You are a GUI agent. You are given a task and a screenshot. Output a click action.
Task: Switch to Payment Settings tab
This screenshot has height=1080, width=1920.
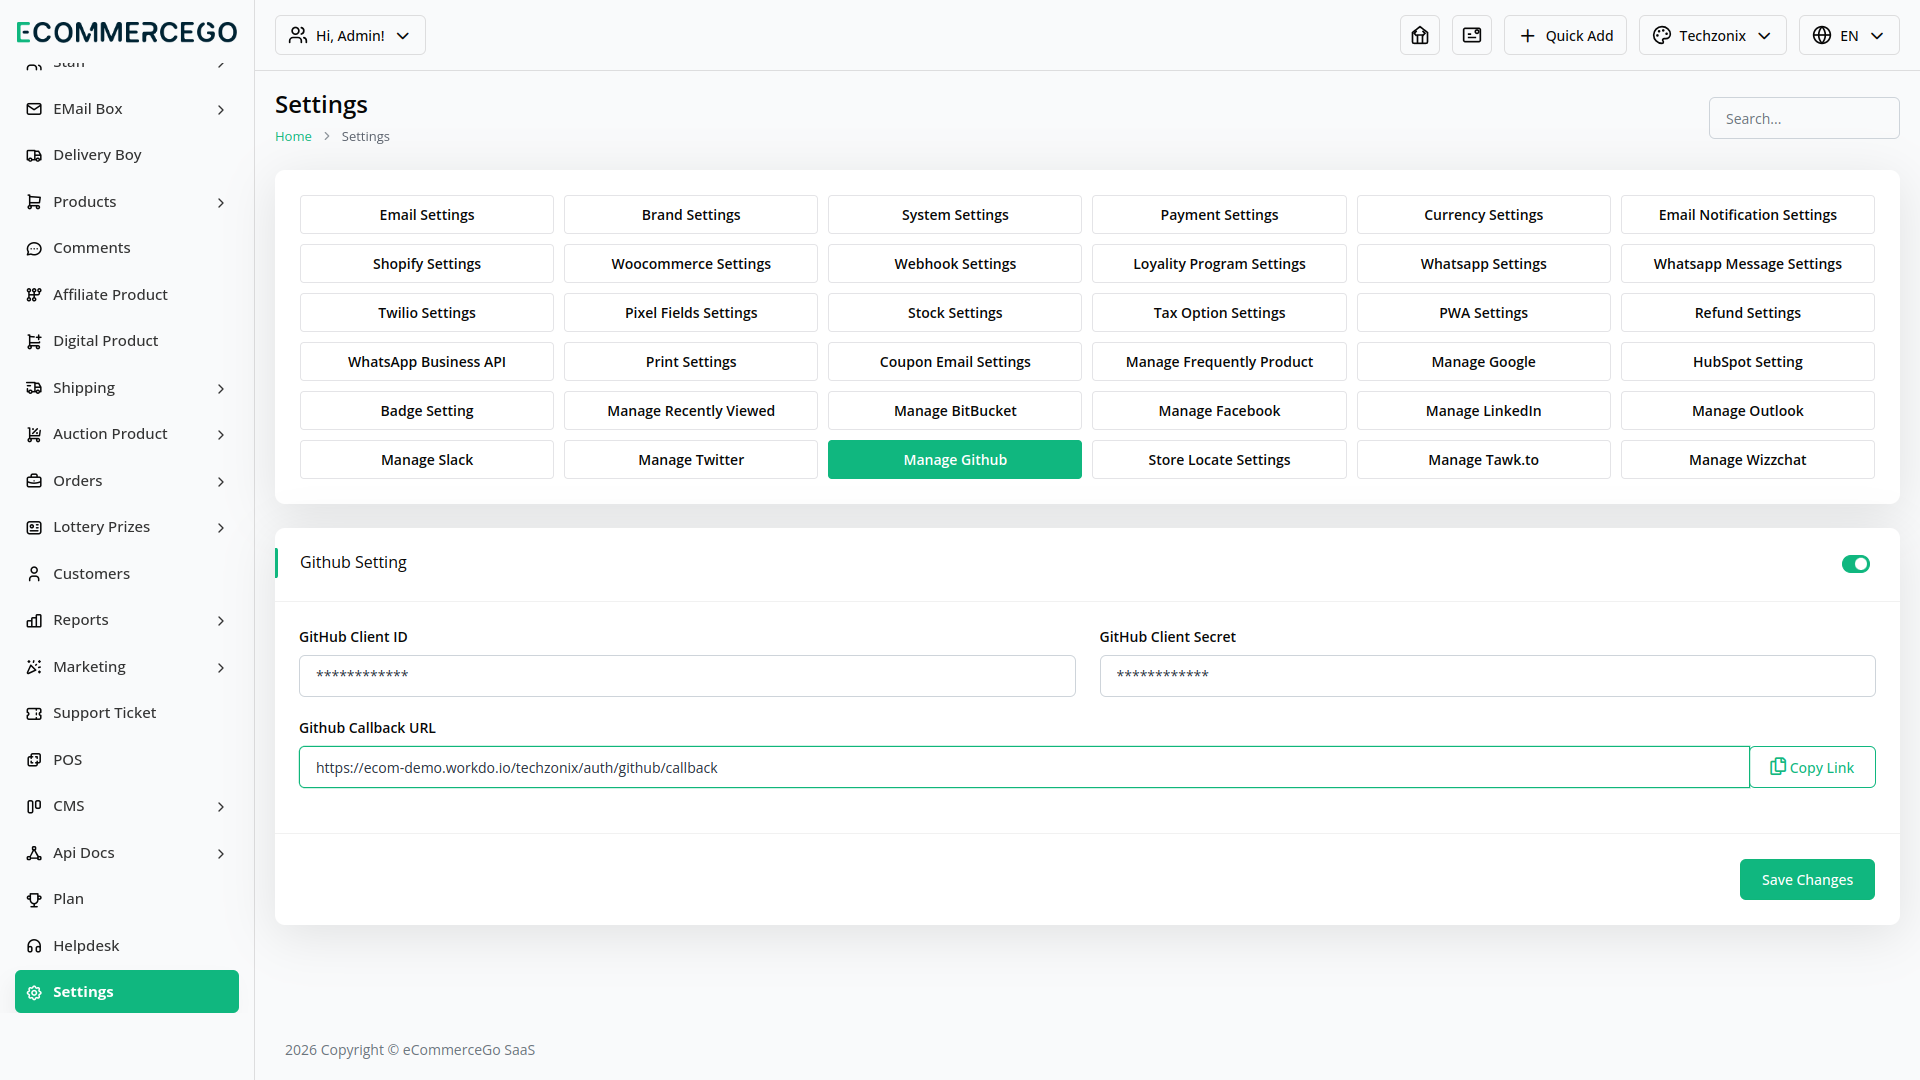point(1219,215)
